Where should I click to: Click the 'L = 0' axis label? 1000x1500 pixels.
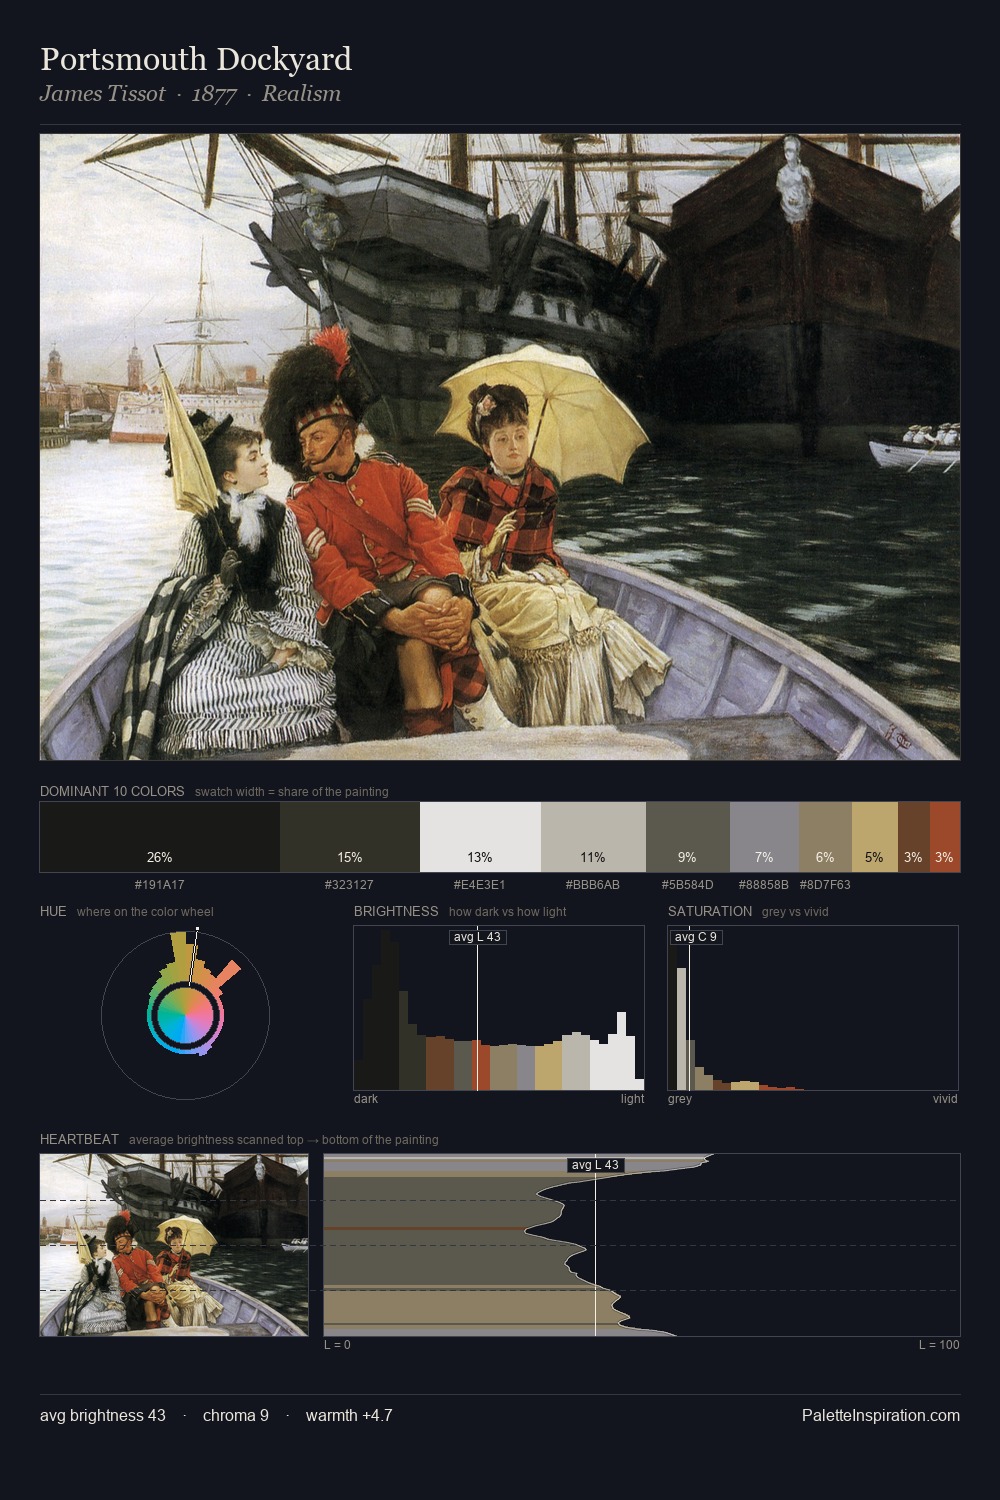337,1345
